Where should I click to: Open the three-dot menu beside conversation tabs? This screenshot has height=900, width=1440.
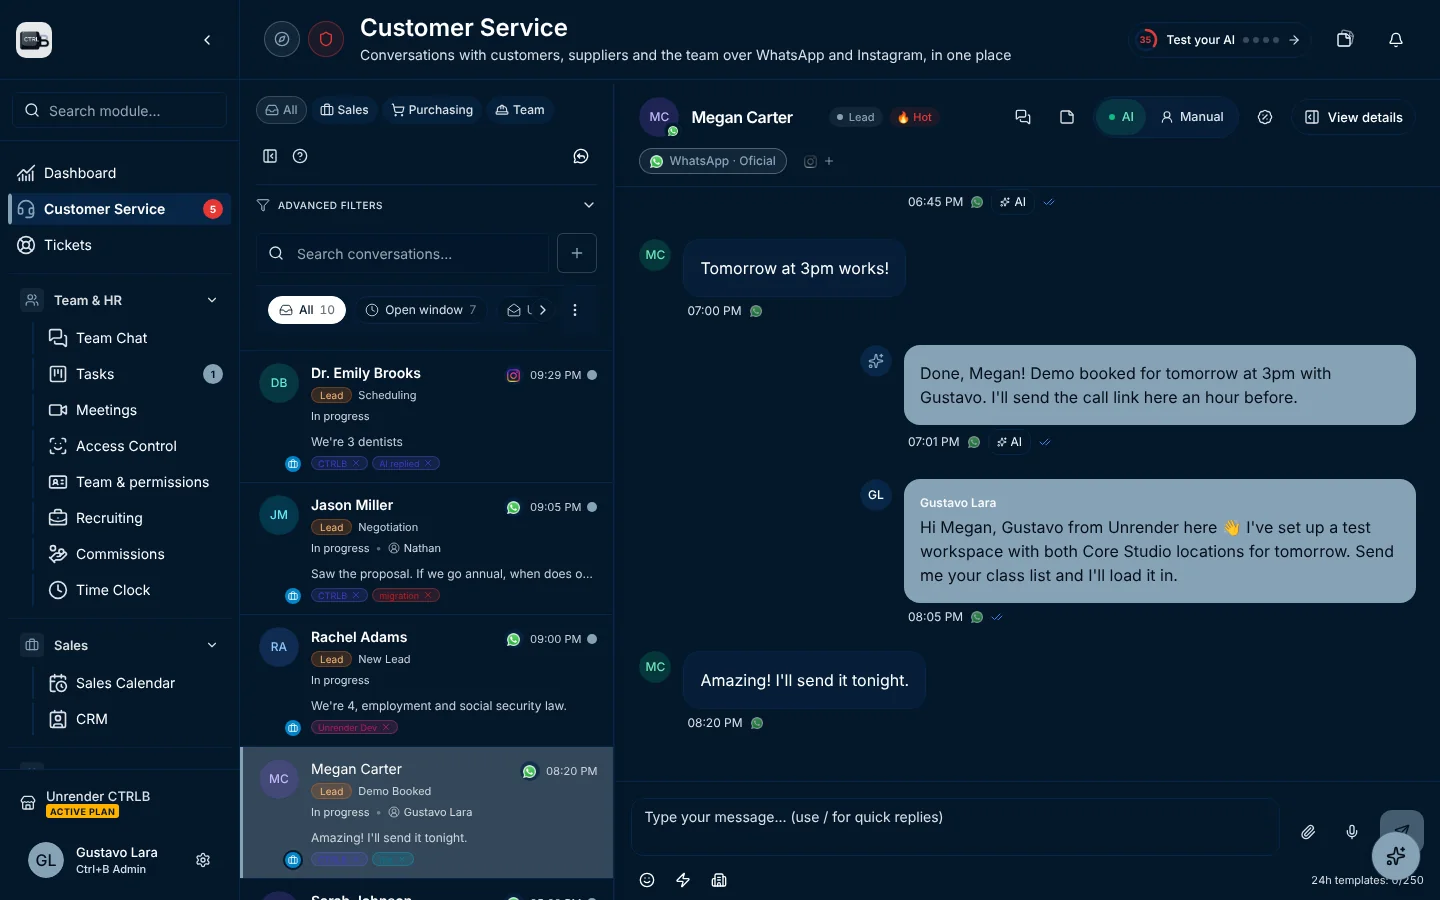pos(575,310)
